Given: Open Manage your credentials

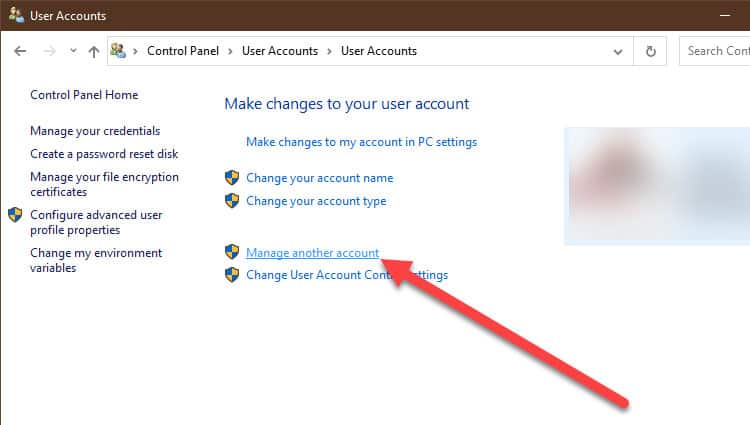Looking at the screenshot, I should point(95,131).
